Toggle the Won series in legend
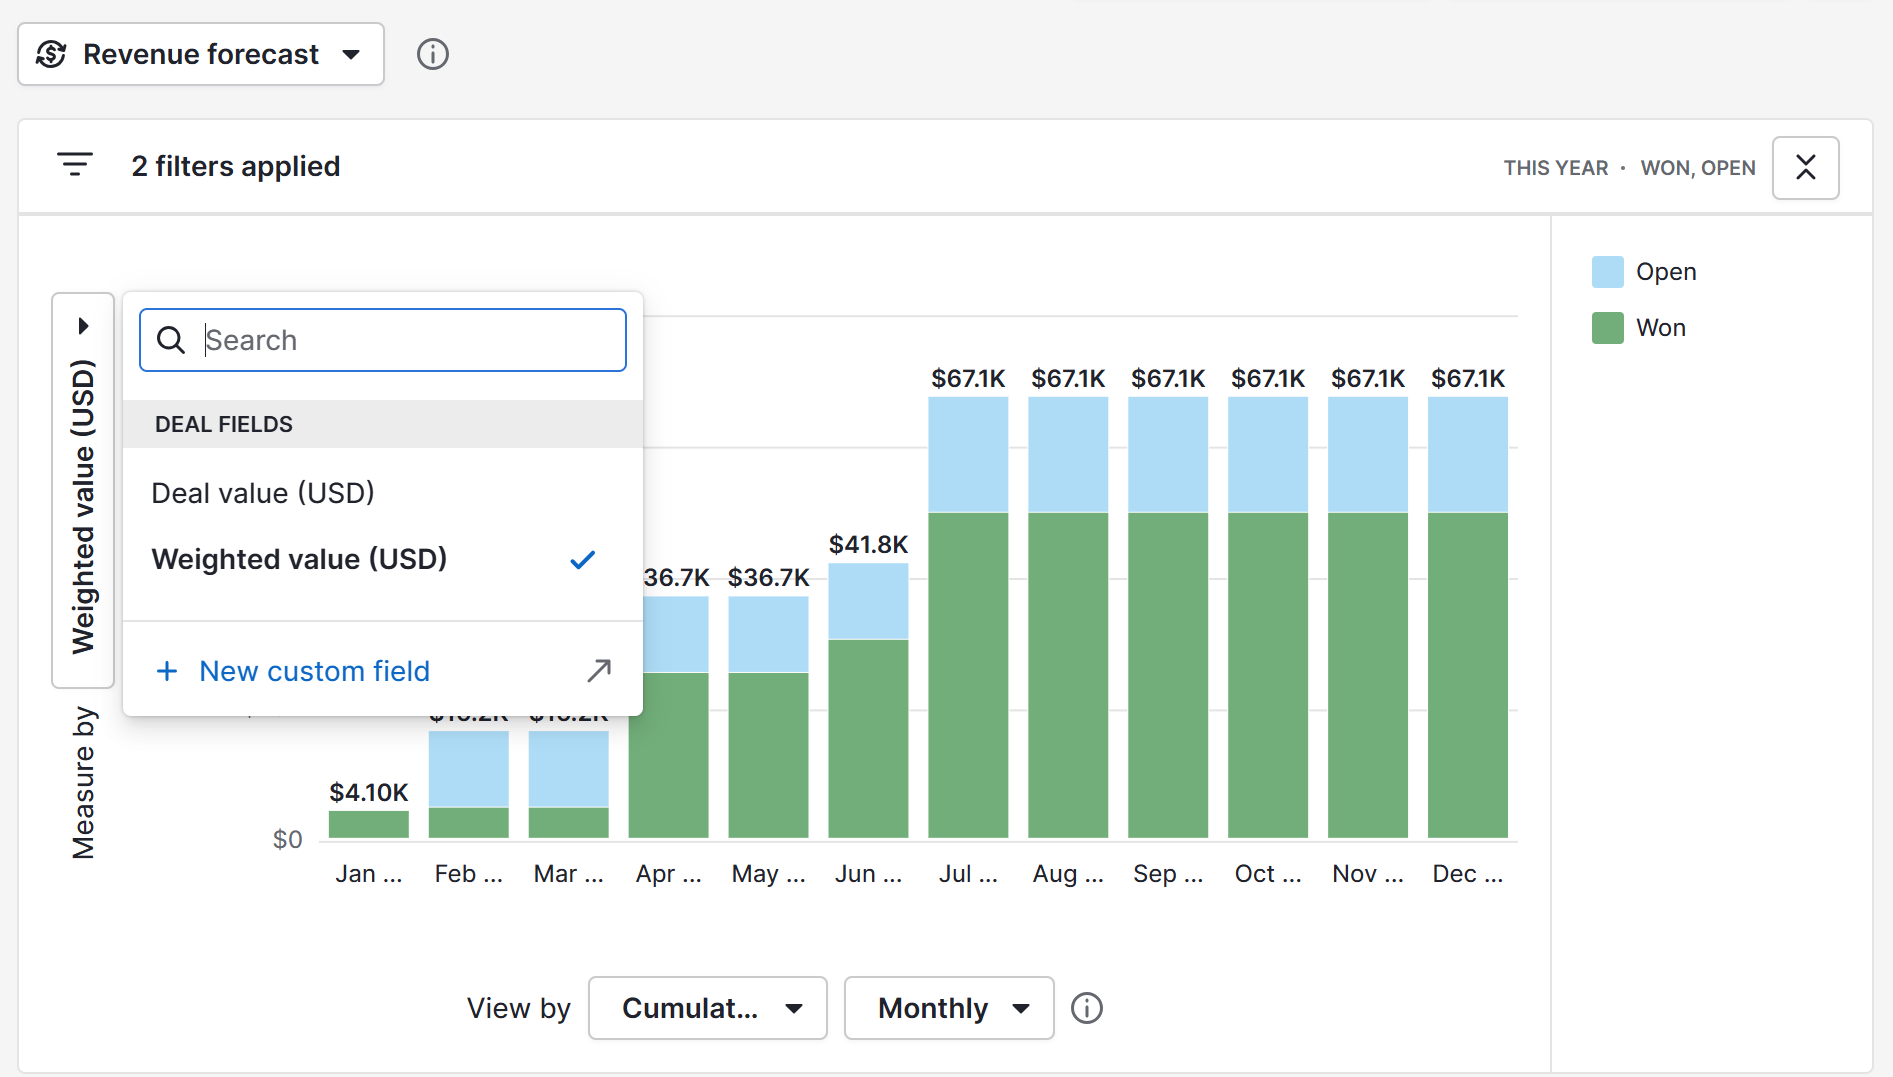The image size is (1893, 1077). click(x=1638, y=328)
